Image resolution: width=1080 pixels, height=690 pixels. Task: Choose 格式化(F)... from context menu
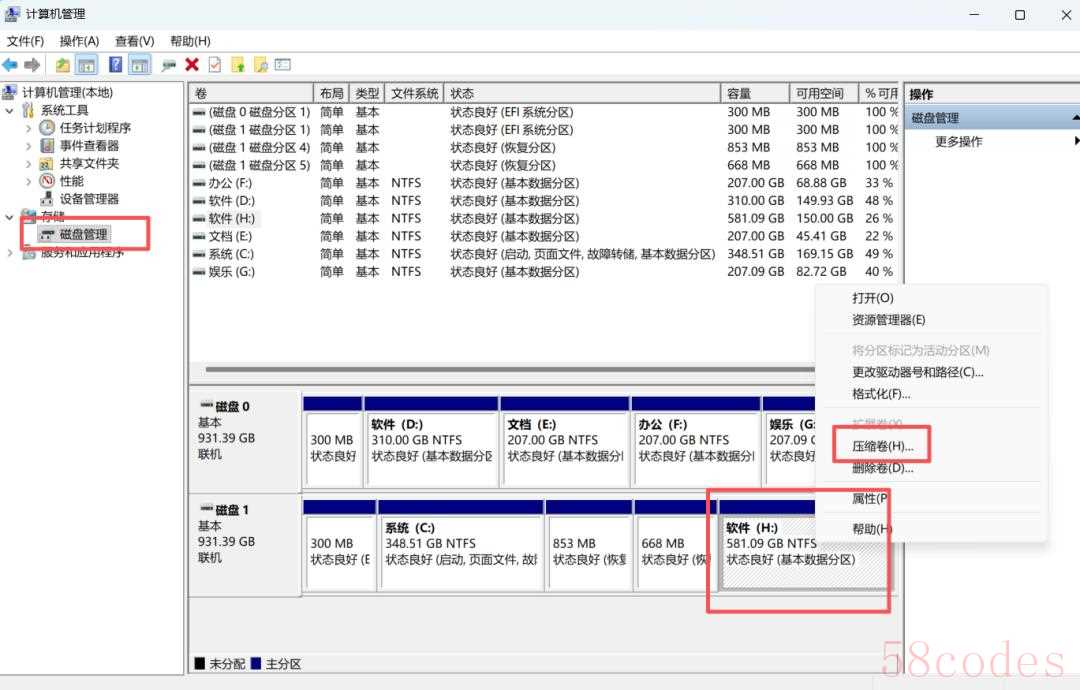(880, 394)
